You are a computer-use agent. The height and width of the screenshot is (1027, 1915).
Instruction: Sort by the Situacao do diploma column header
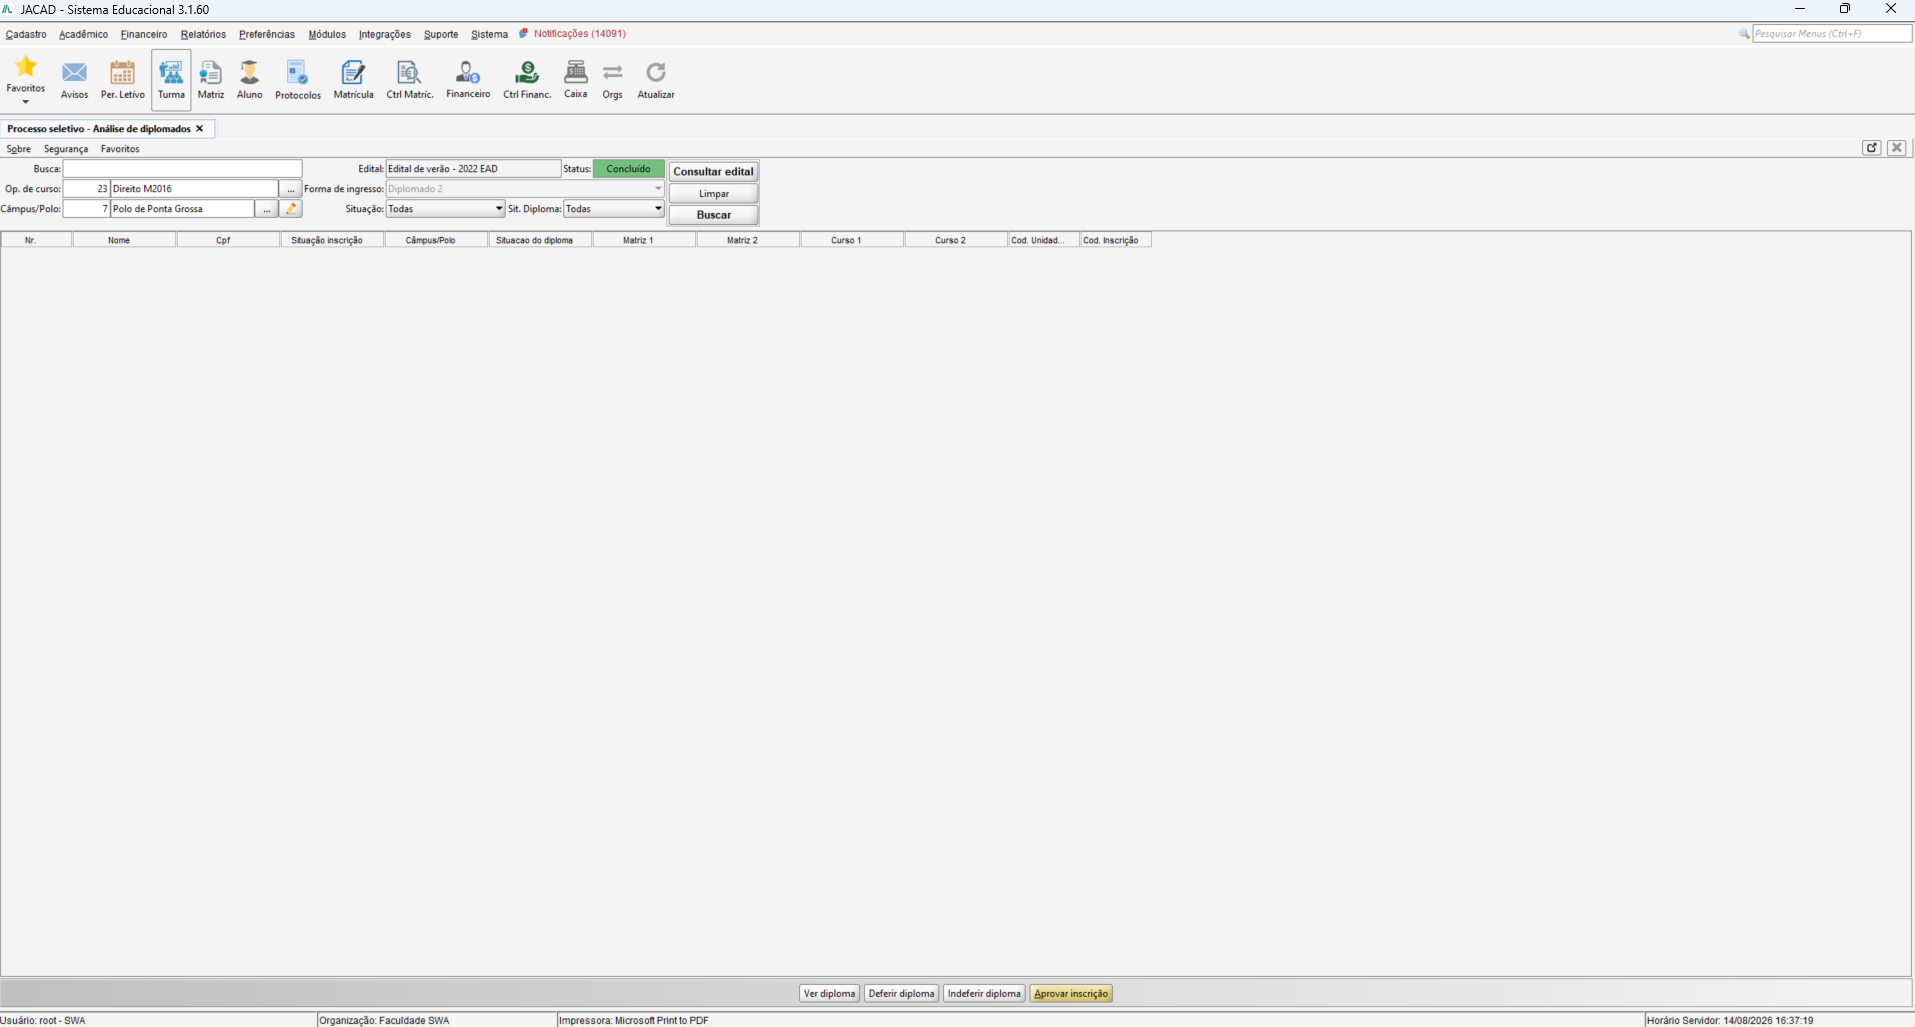point(541,240)
